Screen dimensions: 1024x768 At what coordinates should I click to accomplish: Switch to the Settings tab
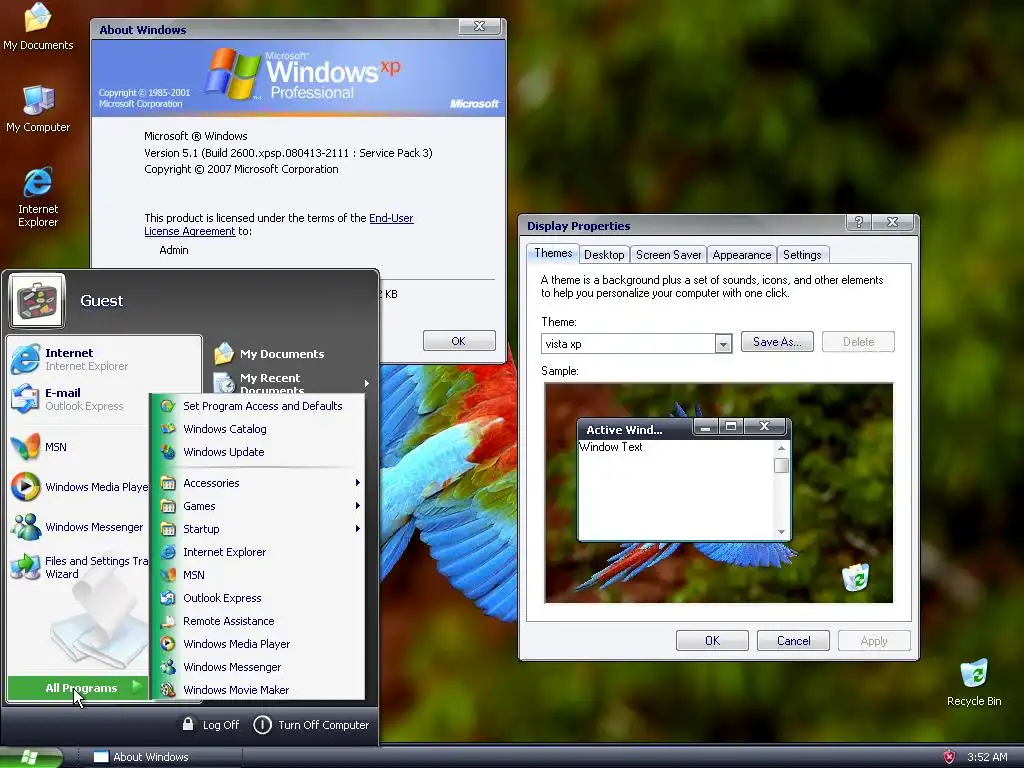click(x=802, y=255)
